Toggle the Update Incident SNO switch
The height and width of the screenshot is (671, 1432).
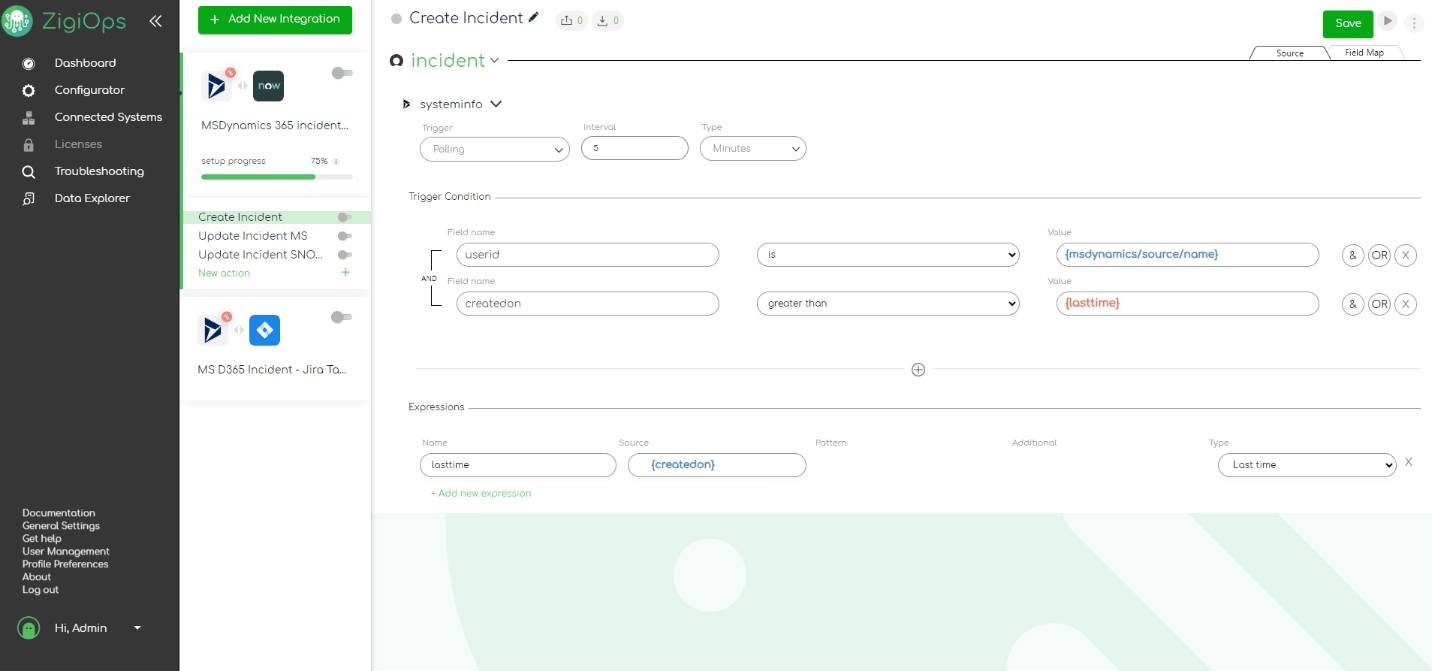click(345, 255)
